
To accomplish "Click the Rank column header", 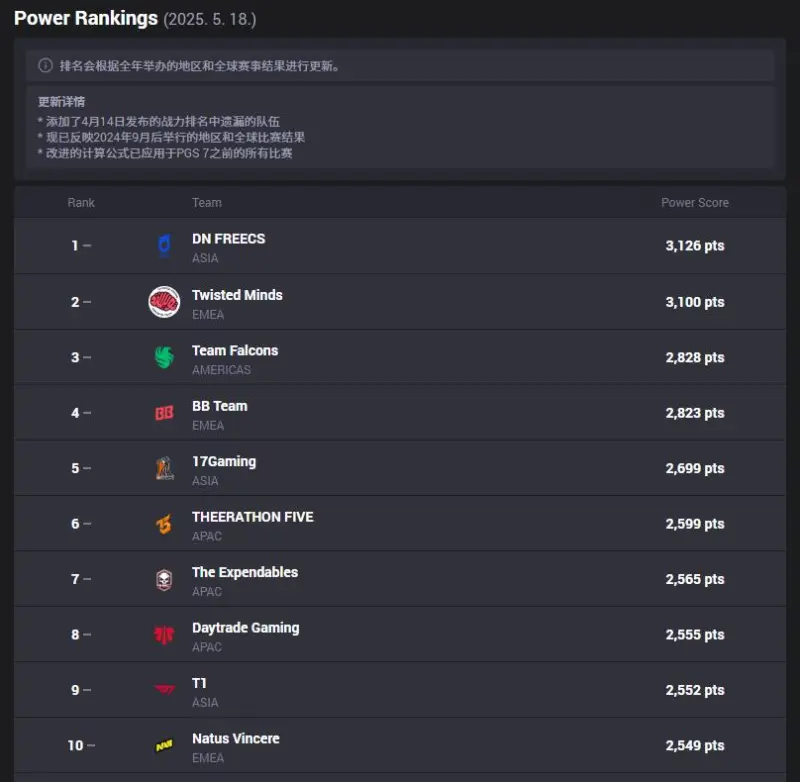I will point(81,203).
